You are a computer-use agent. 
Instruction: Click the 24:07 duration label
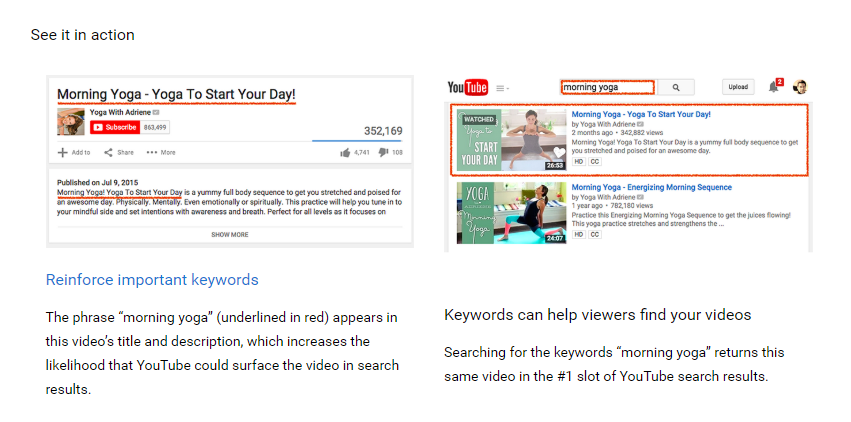click(555, 238)
